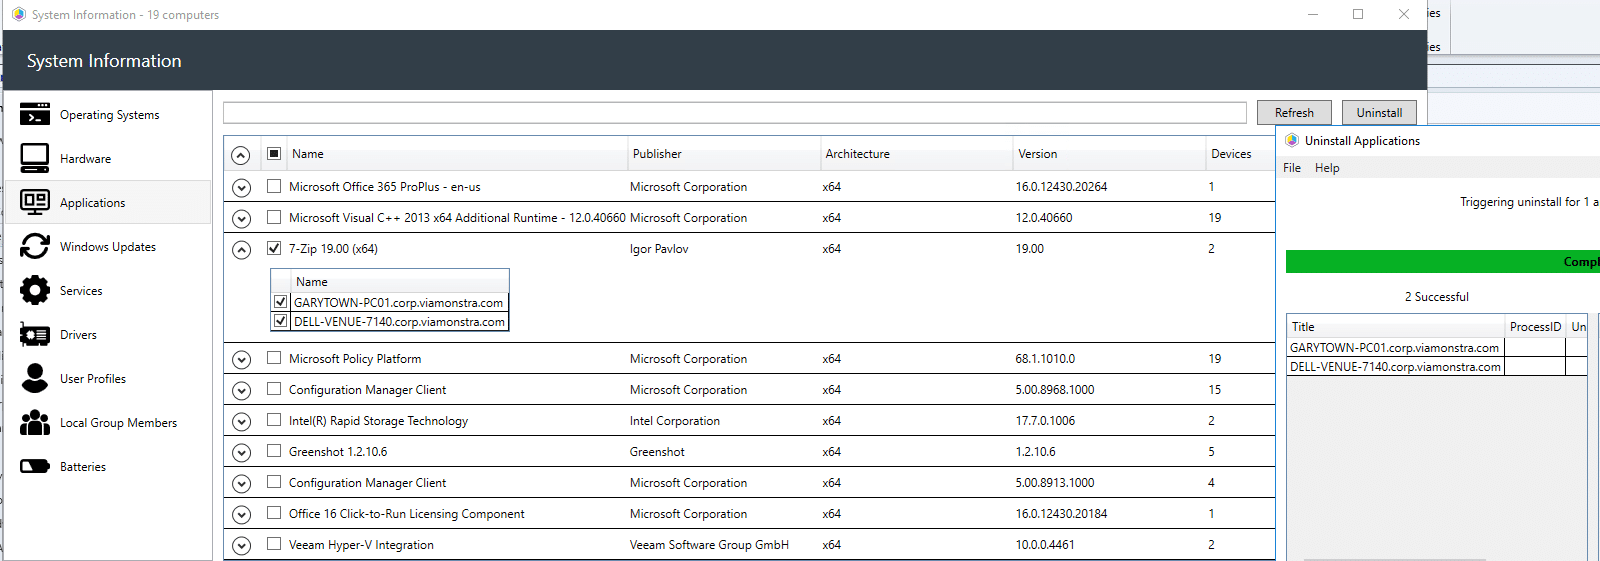Viewport: 1600px width, 561px height.
Task: Select the Drivers card icon
Action: pyautogui.click(x=35, y=334)
